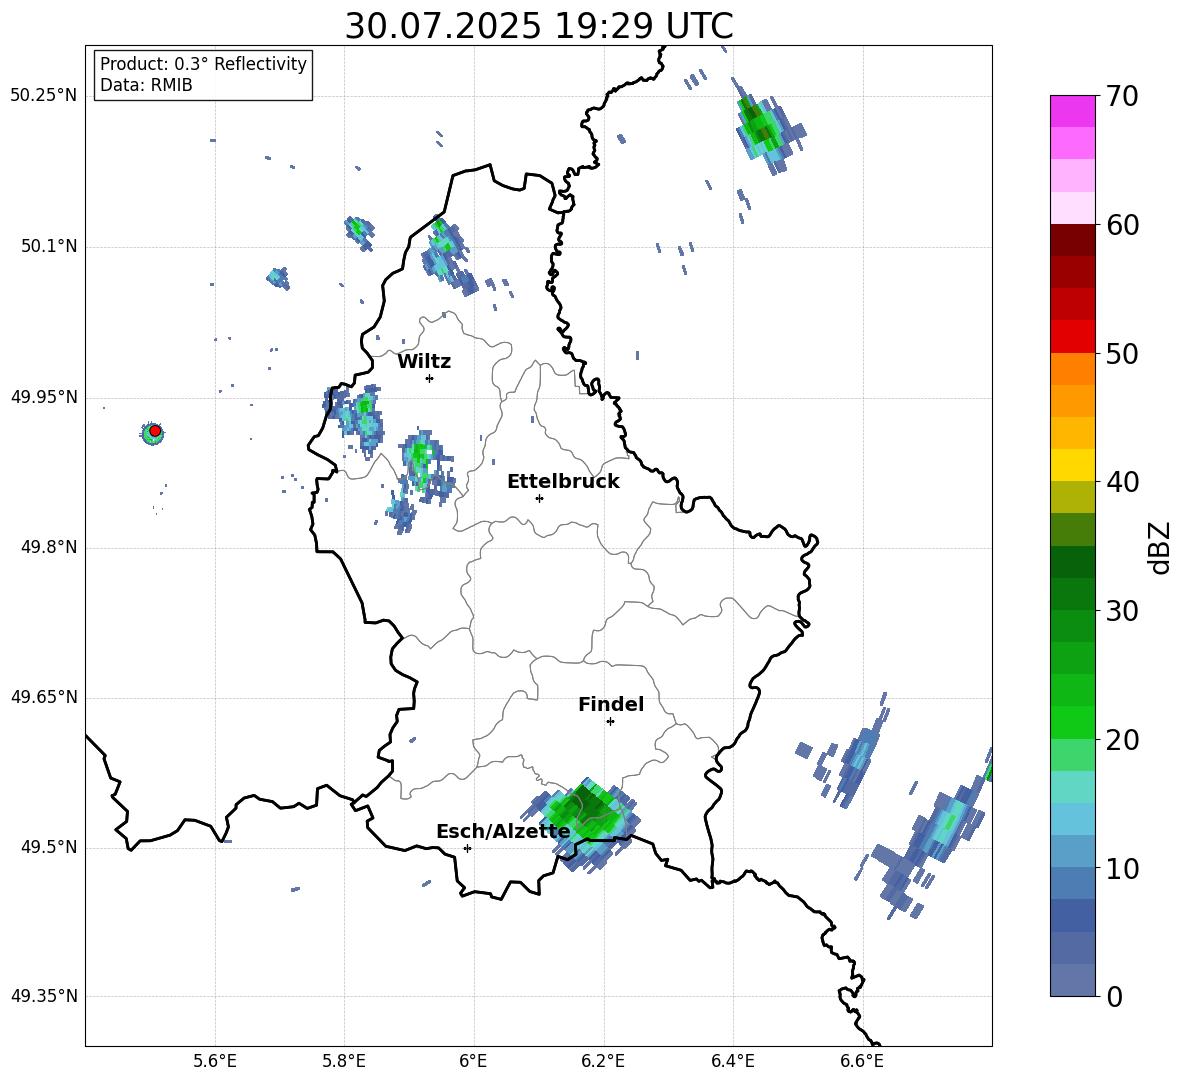Click the bright red colorbar segment near 50

pos(1072,337)
